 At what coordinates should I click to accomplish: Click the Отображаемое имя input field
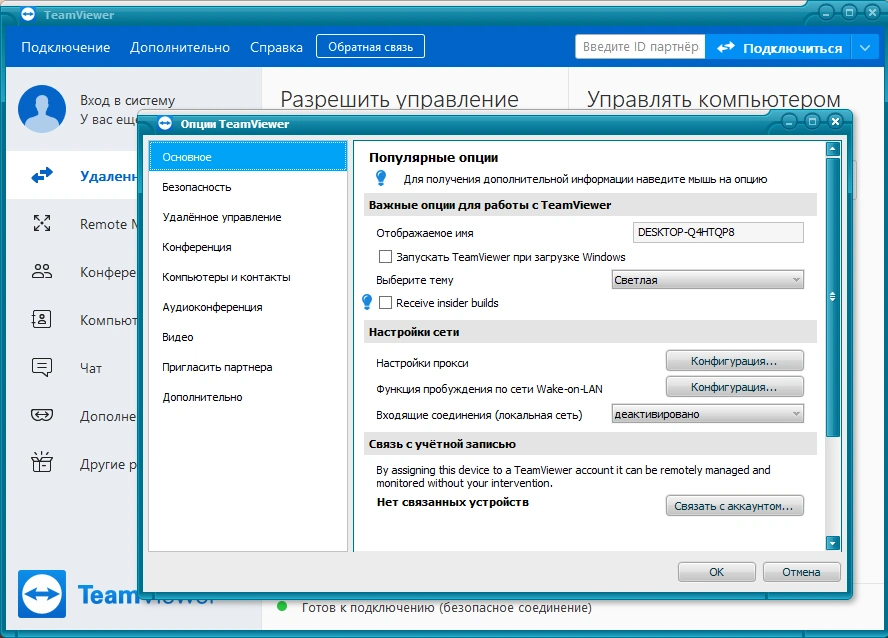click(x=718, y=232)
